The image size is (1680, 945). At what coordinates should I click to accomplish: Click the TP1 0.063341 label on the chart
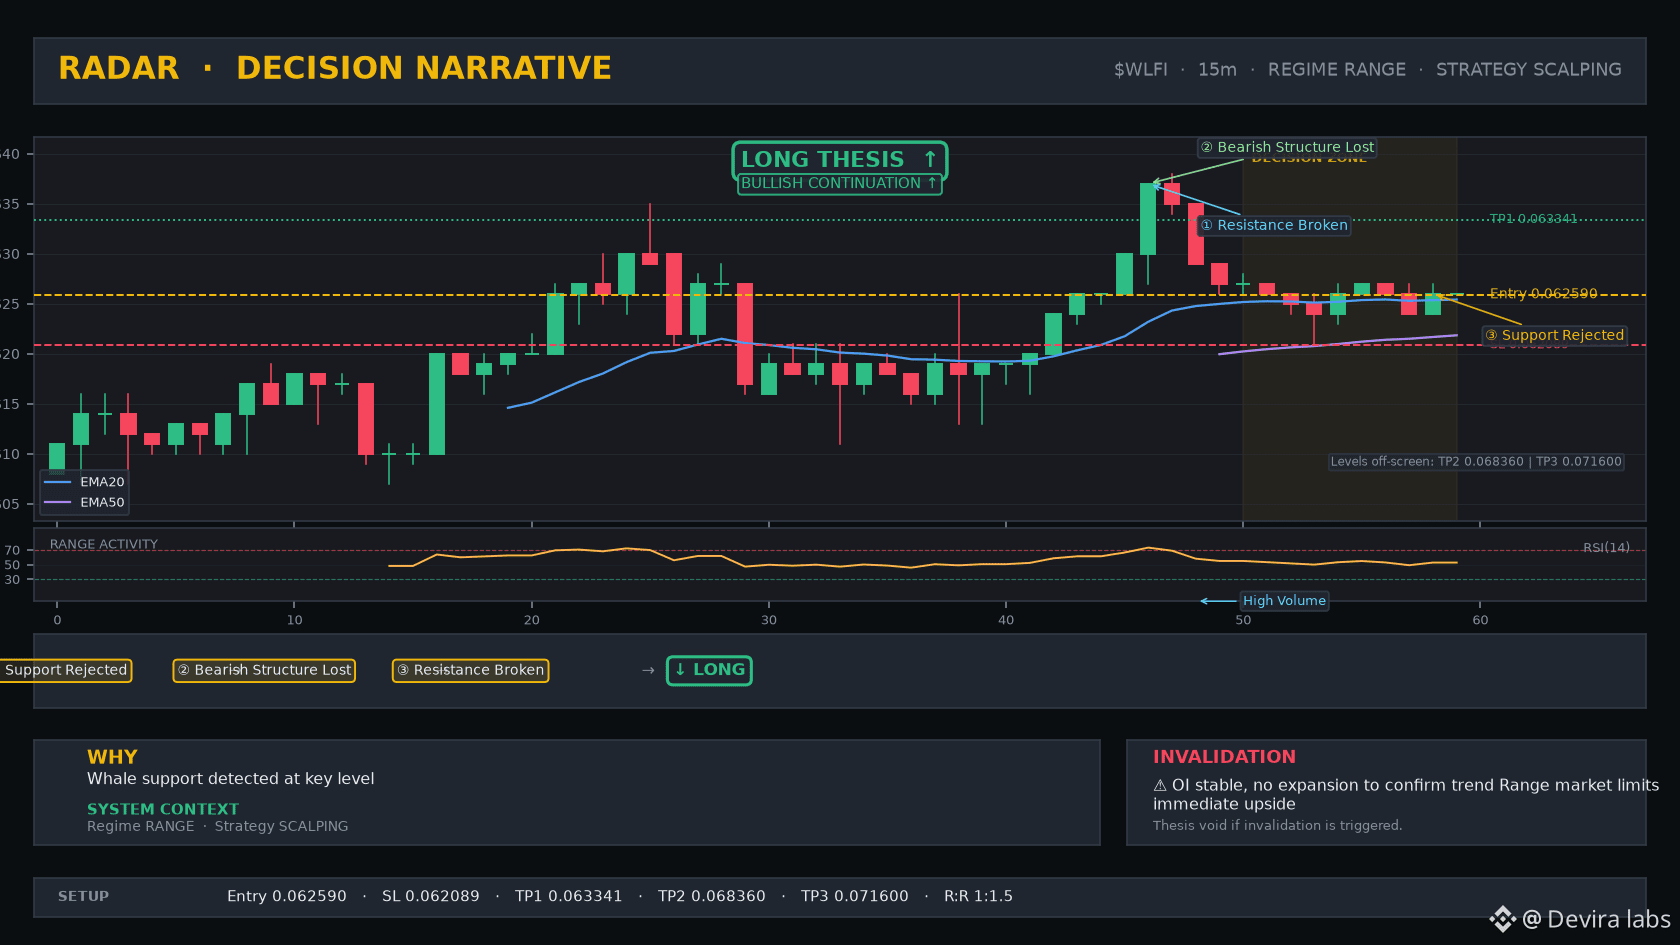coord(1533,219)
